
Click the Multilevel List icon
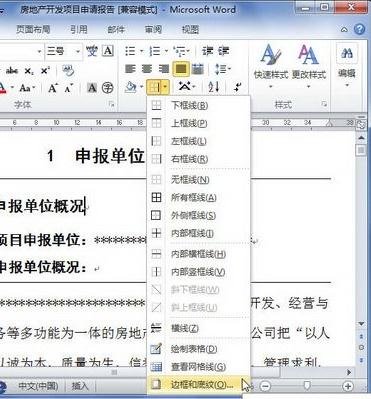click(180, 51)
